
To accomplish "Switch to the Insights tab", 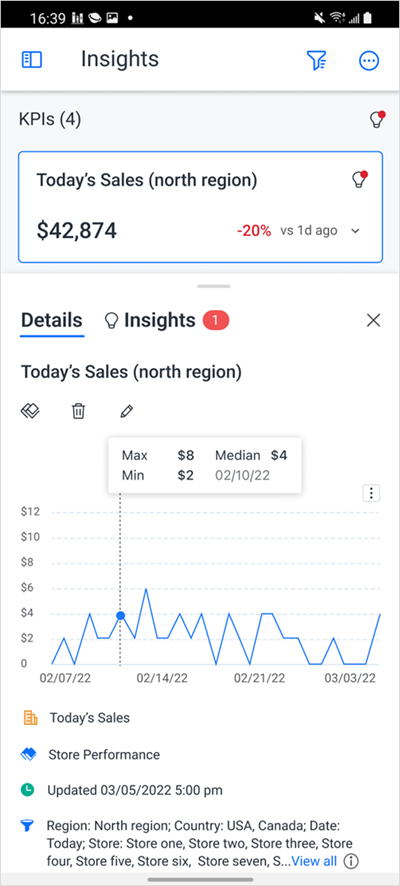I will coord(150,320).
